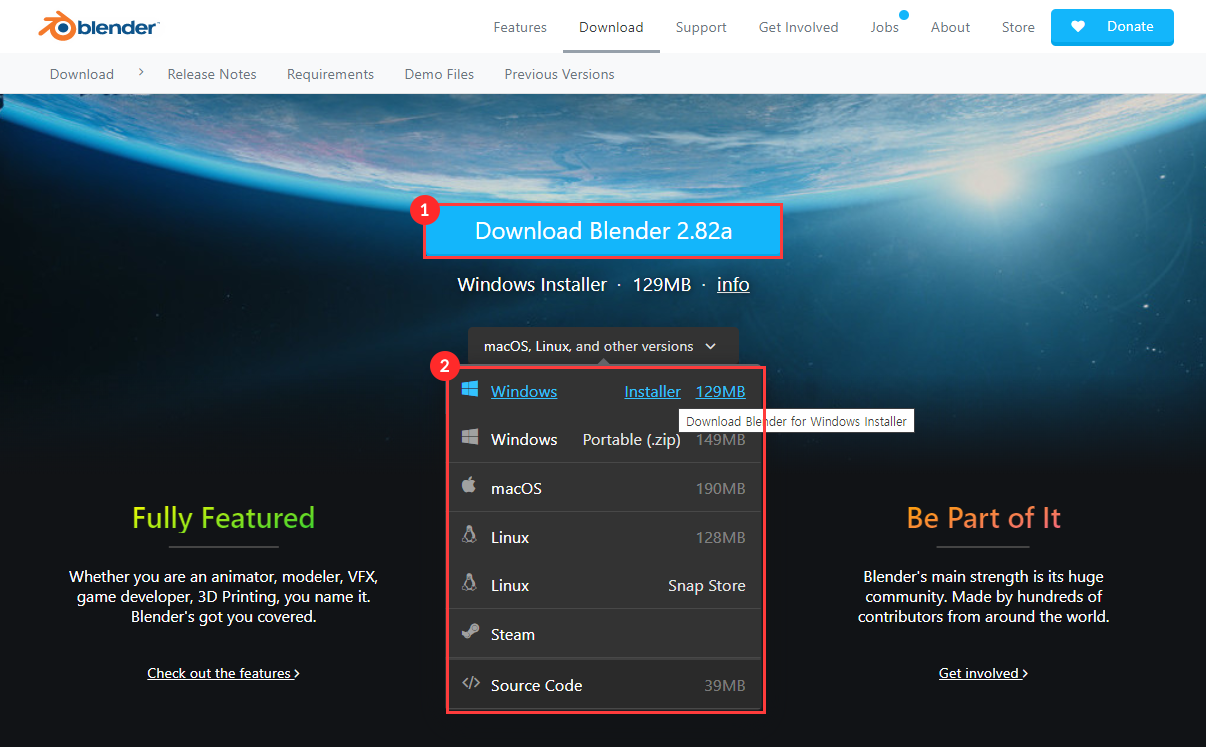Viewport: 1206px width, 747px height.
Task: Click the Steam logo icon
Action: tap(469, 632)
